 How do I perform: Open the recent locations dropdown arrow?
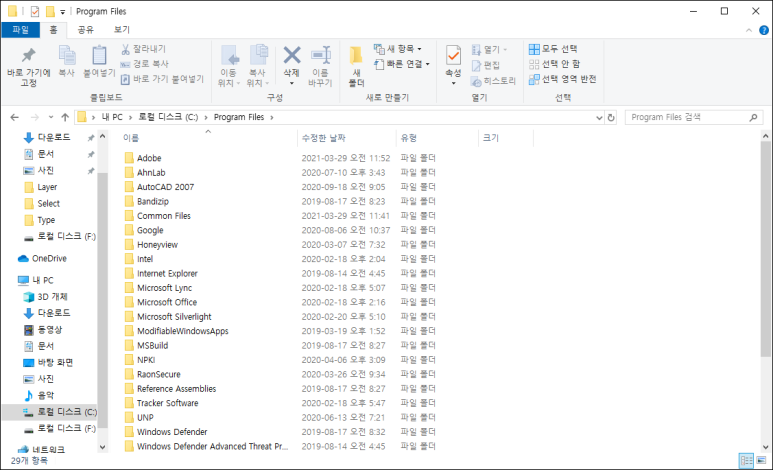coord(51,117)
